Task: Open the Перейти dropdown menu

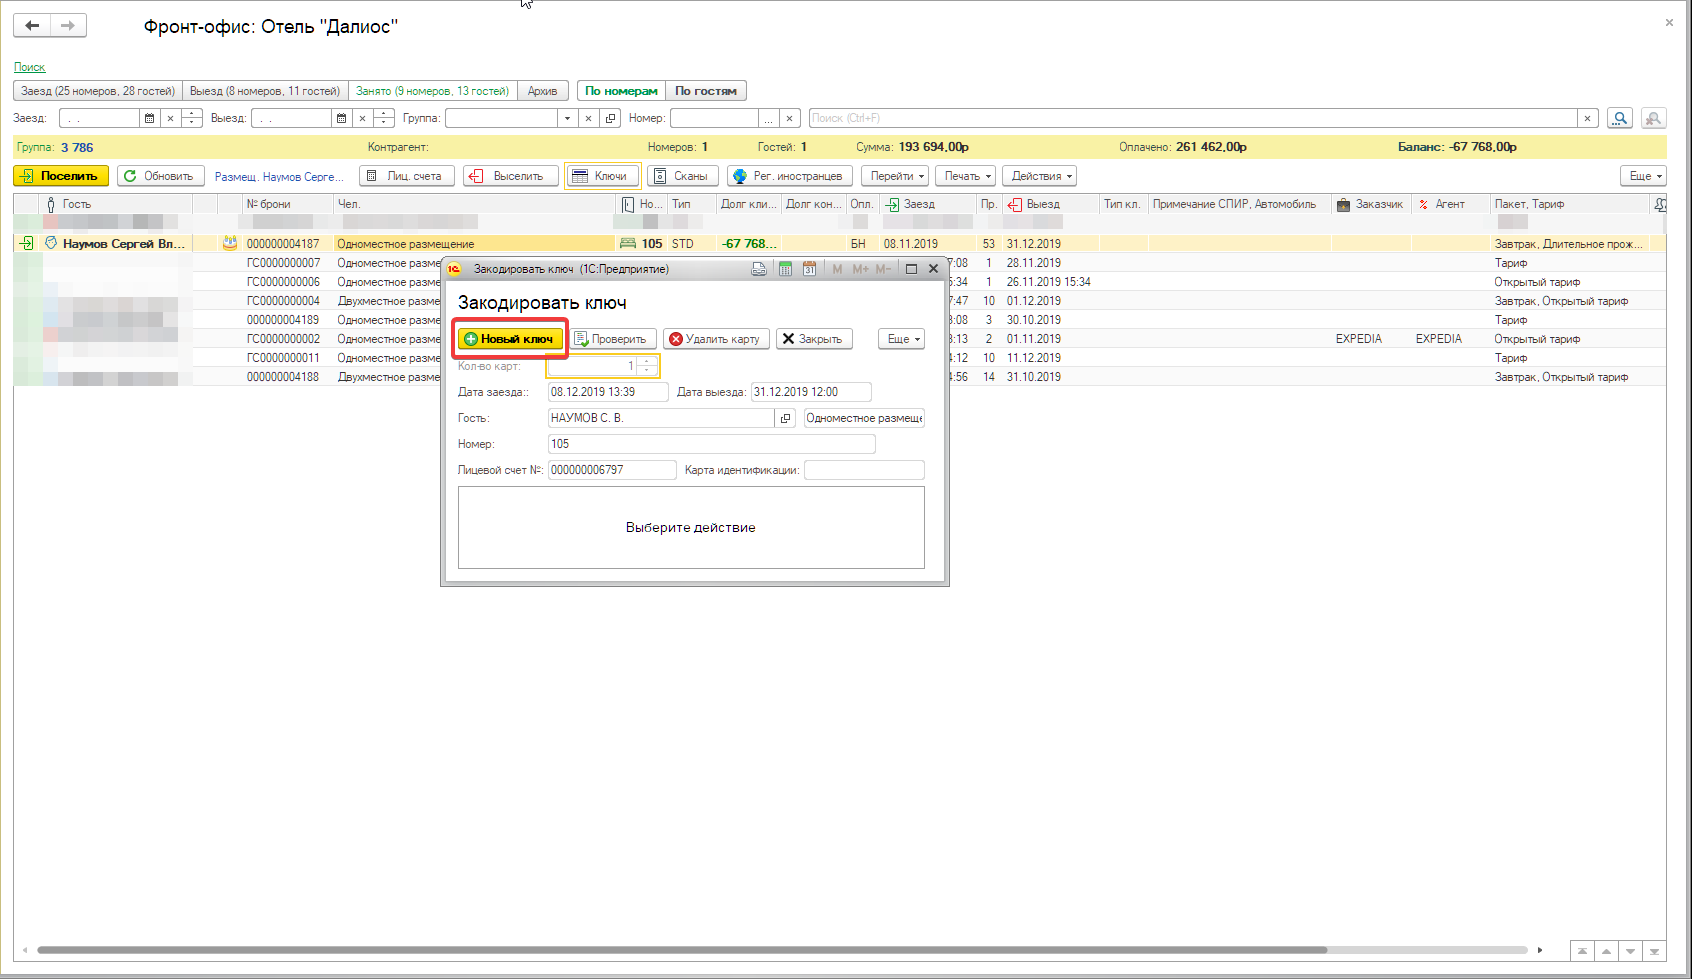Action: point(895,176)
